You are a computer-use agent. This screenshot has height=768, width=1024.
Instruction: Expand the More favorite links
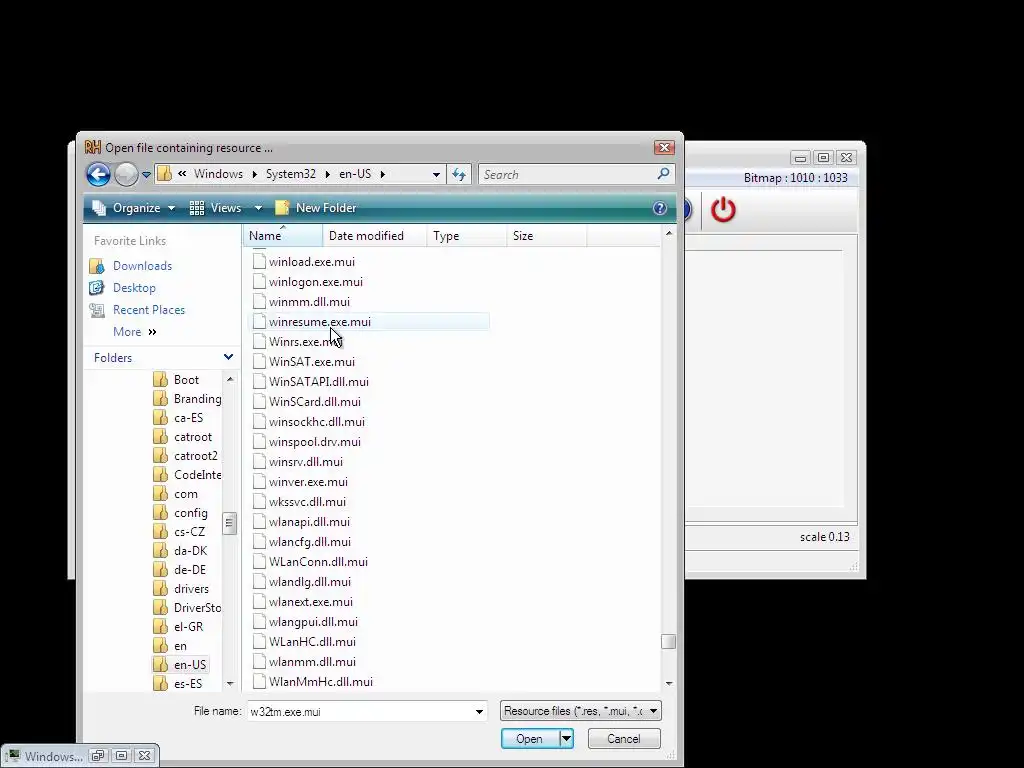pos(135,332)
